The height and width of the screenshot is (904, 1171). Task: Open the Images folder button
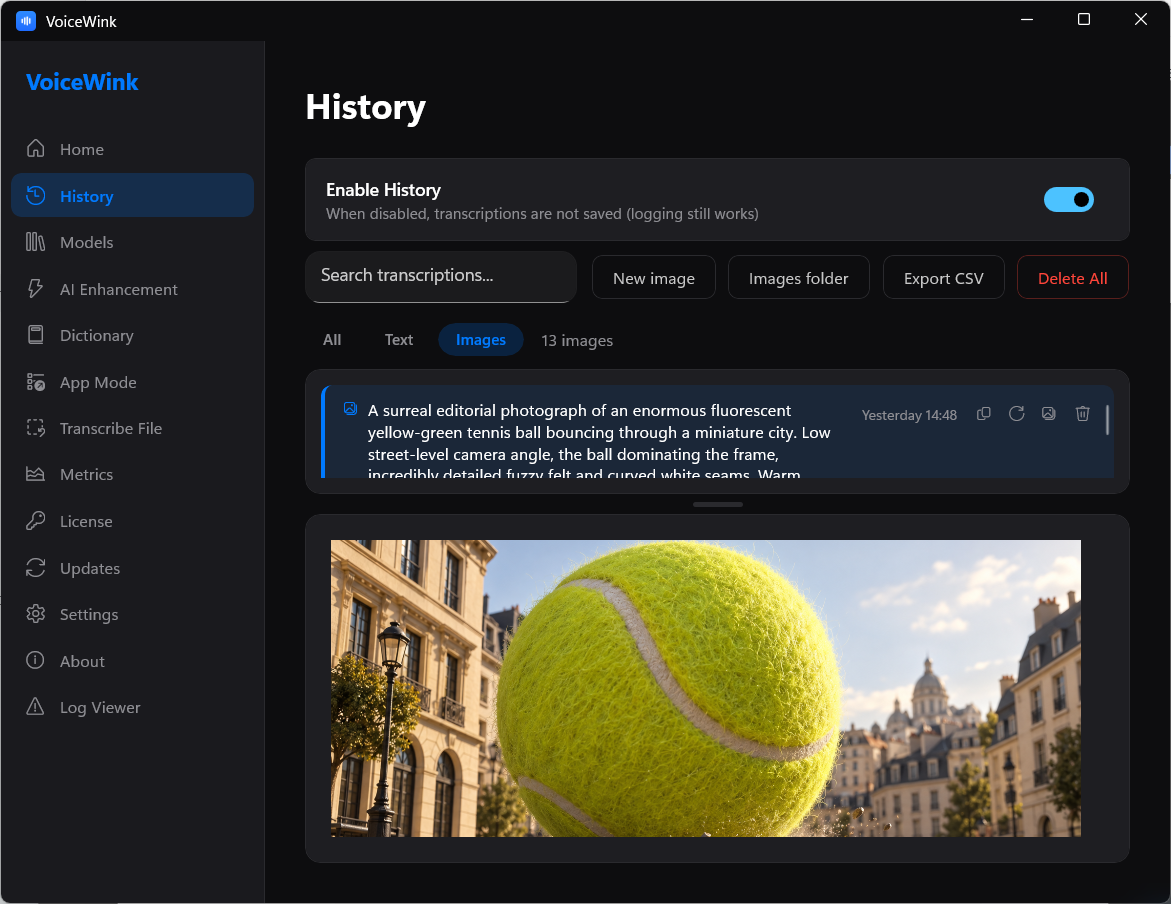coord(798,278)
